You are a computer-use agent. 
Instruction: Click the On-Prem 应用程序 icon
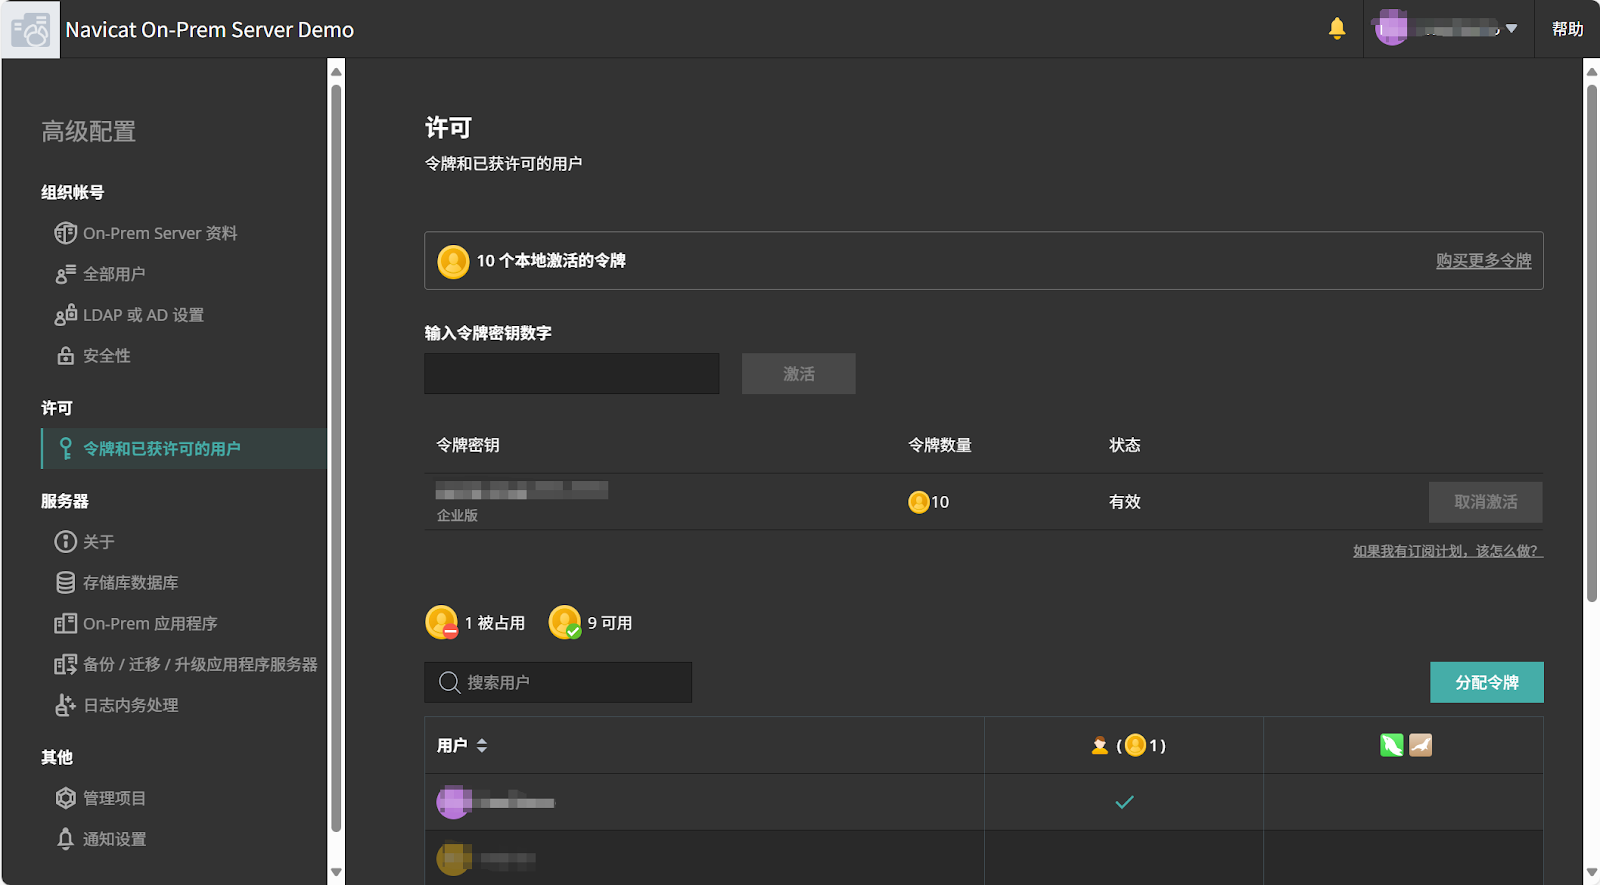click(65, 624)
